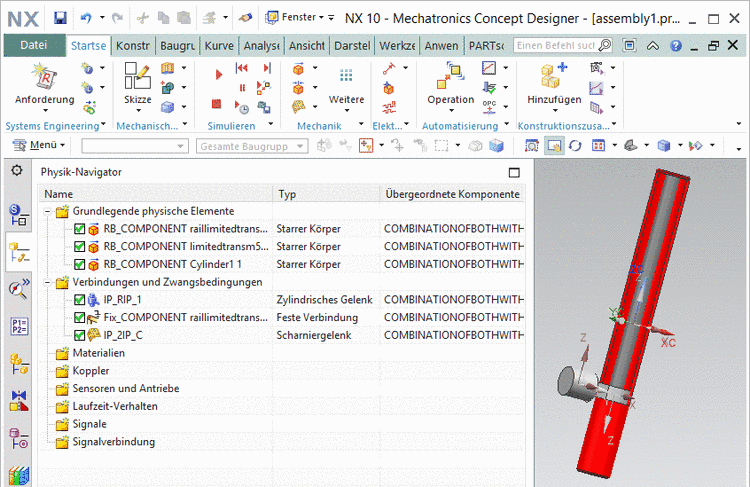Pause simulation with the pause icon
The image size is (750, 487).
point(242,88)
